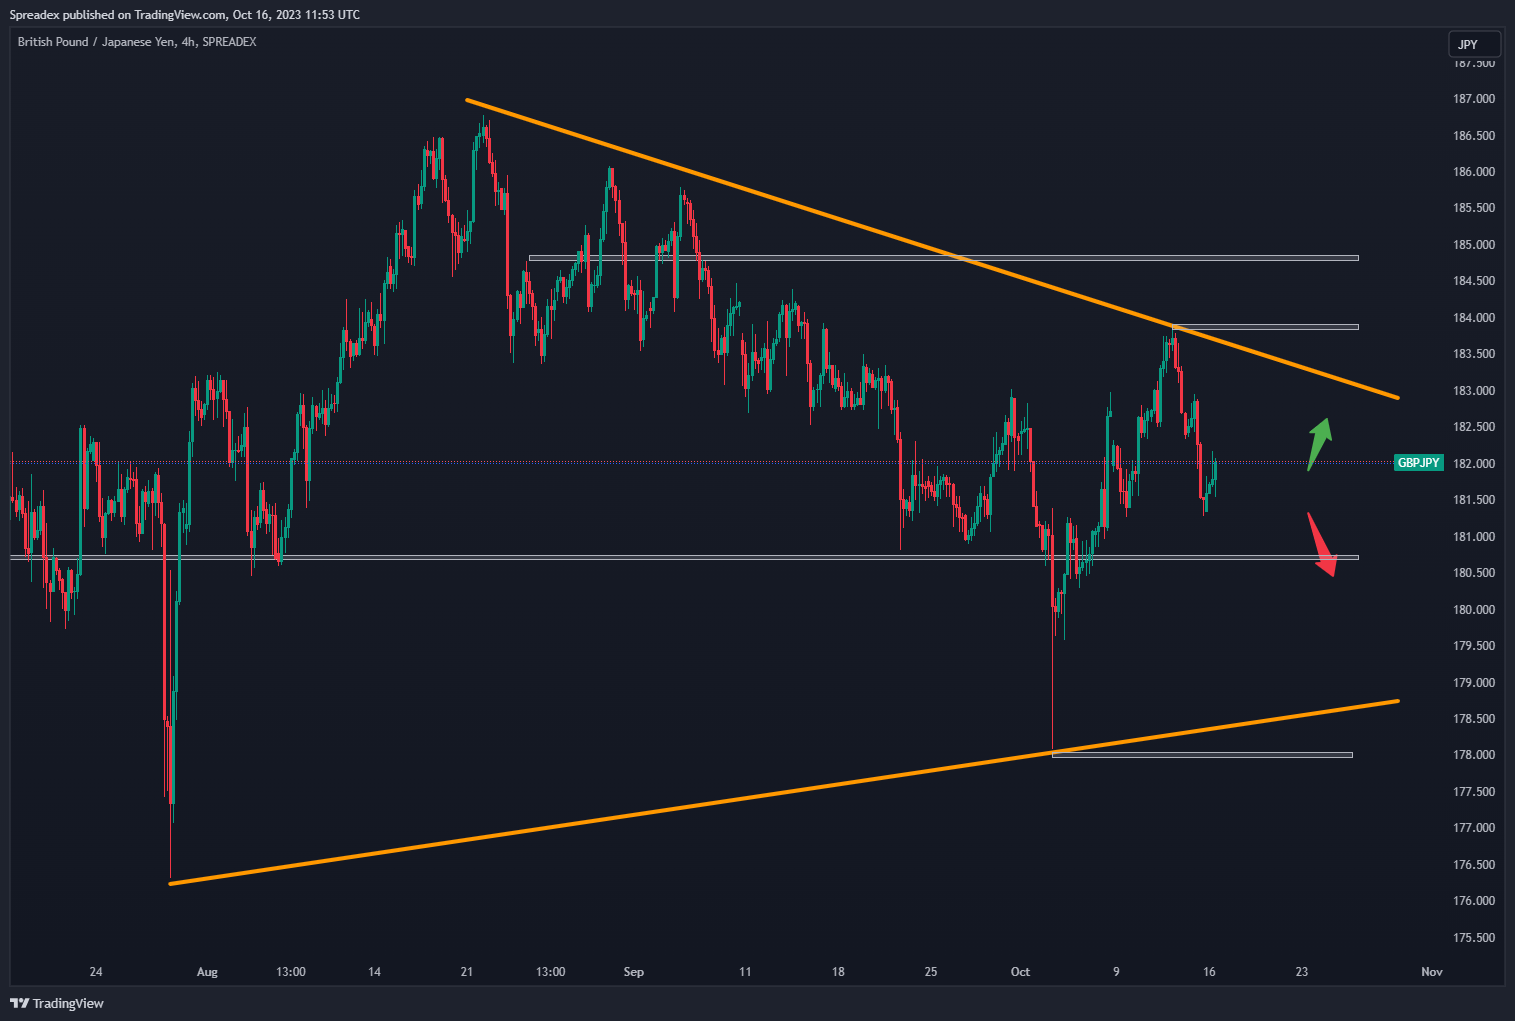
Task: Select the descending orange upper trendline
Action: click(930, 248)
